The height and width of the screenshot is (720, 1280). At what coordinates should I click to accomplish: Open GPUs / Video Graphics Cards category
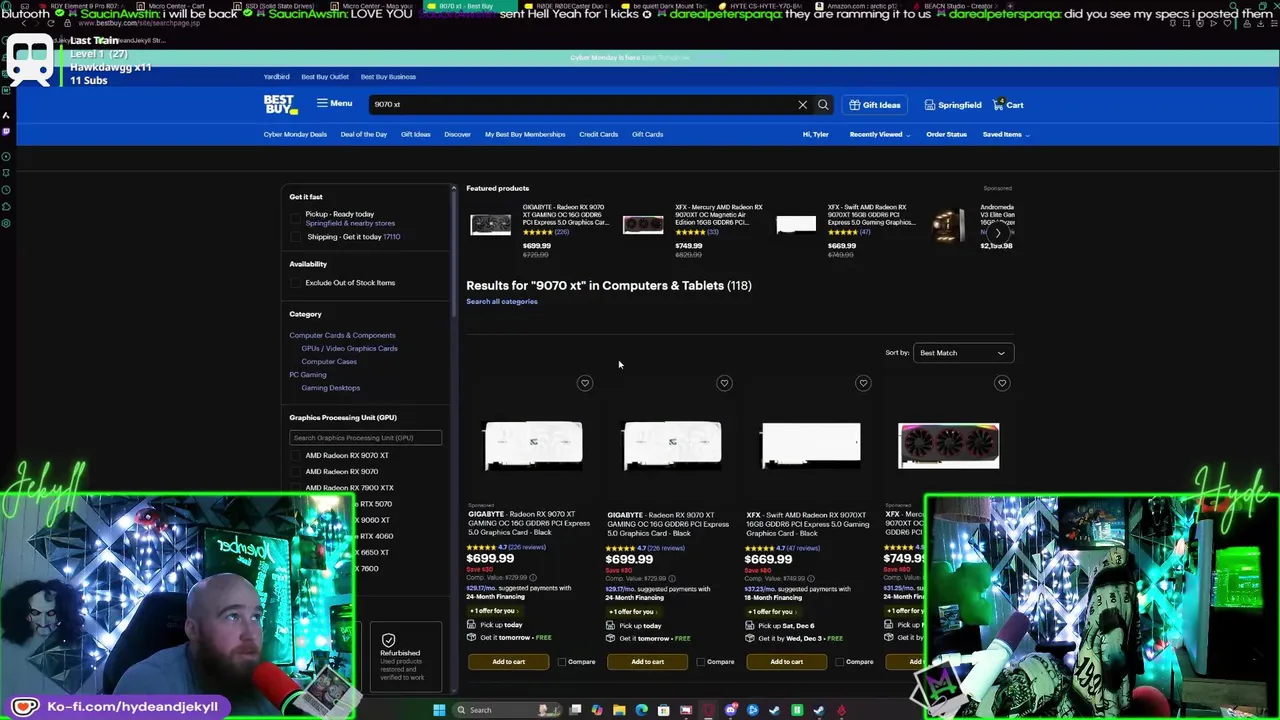[x=349, y=348]
